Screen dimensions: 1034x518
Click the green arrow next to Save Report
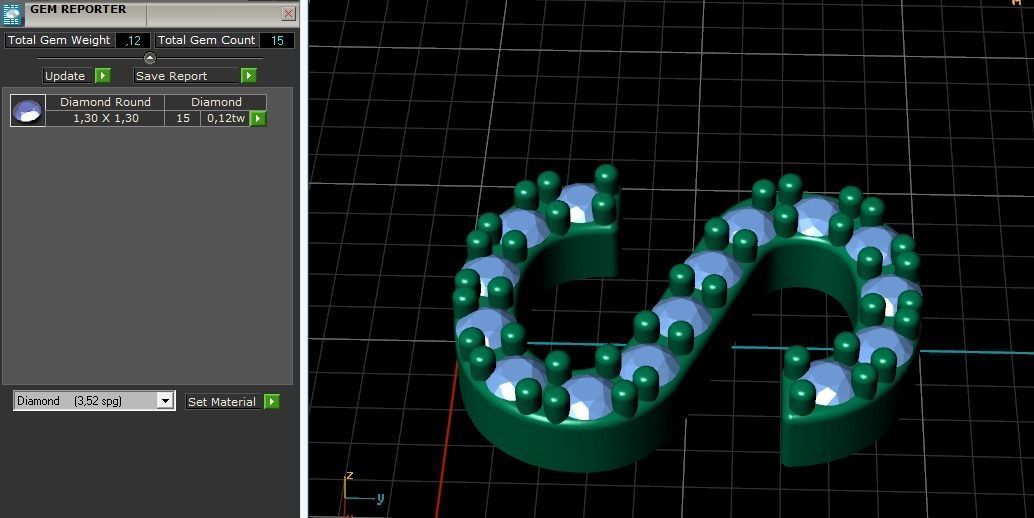[249, 76]
